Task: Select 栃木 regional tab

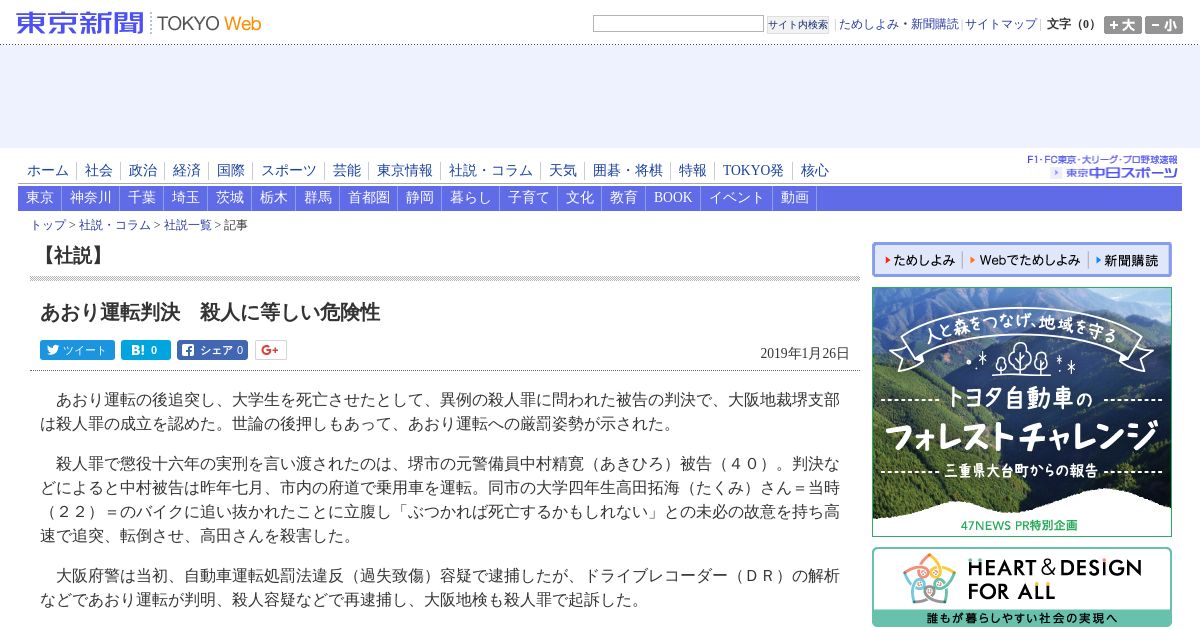Action: 274,198
